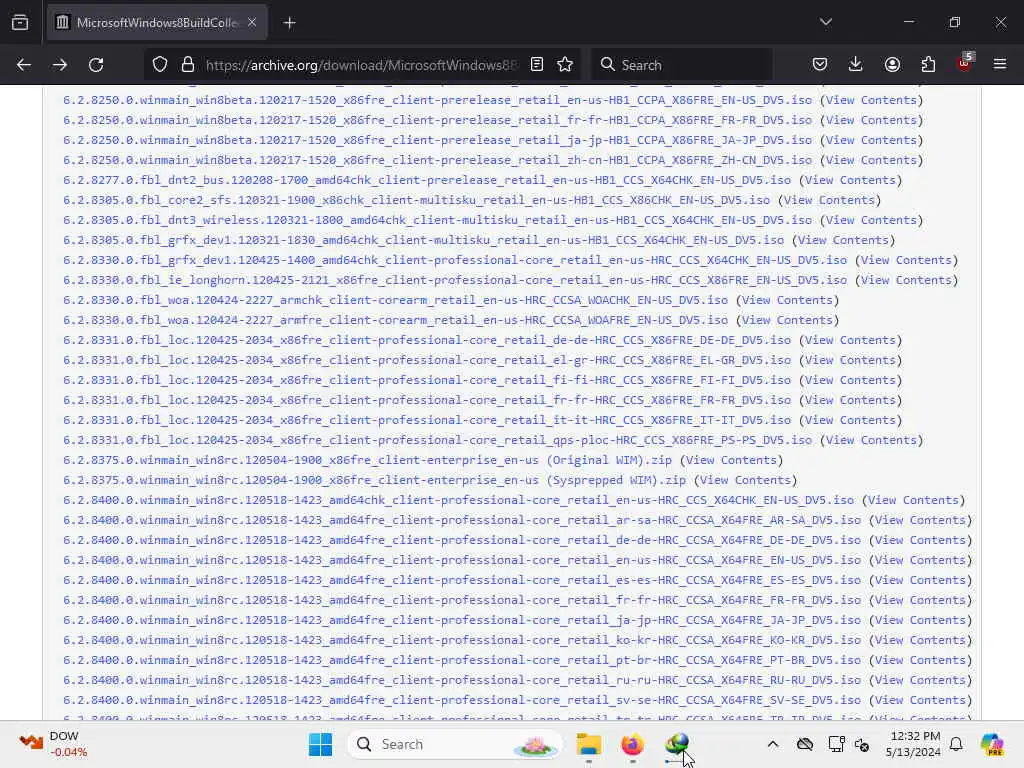The height and width of the screenshot is (768, 1024).
Task: Switch to Firefox taskbar icon
Action: [x=632, y=744]
